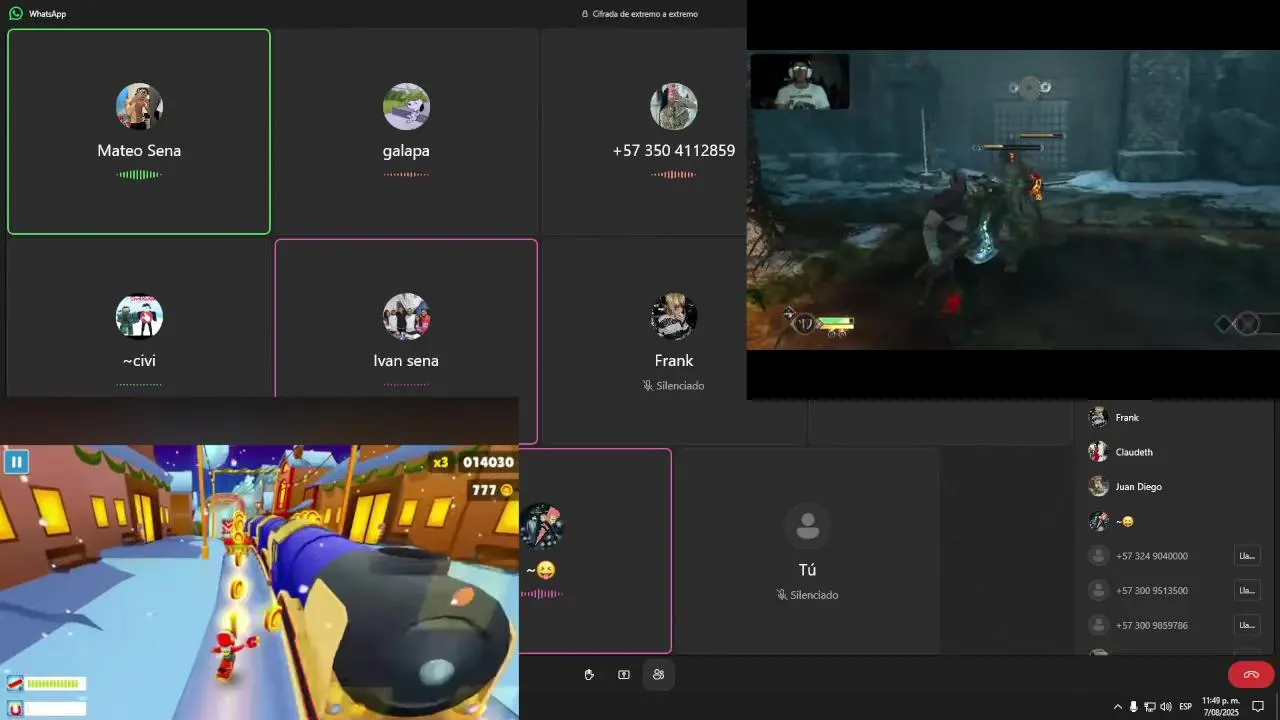Screen dimensions: 1280x720
Task: Open the network tray icon
Action: 1149,706
